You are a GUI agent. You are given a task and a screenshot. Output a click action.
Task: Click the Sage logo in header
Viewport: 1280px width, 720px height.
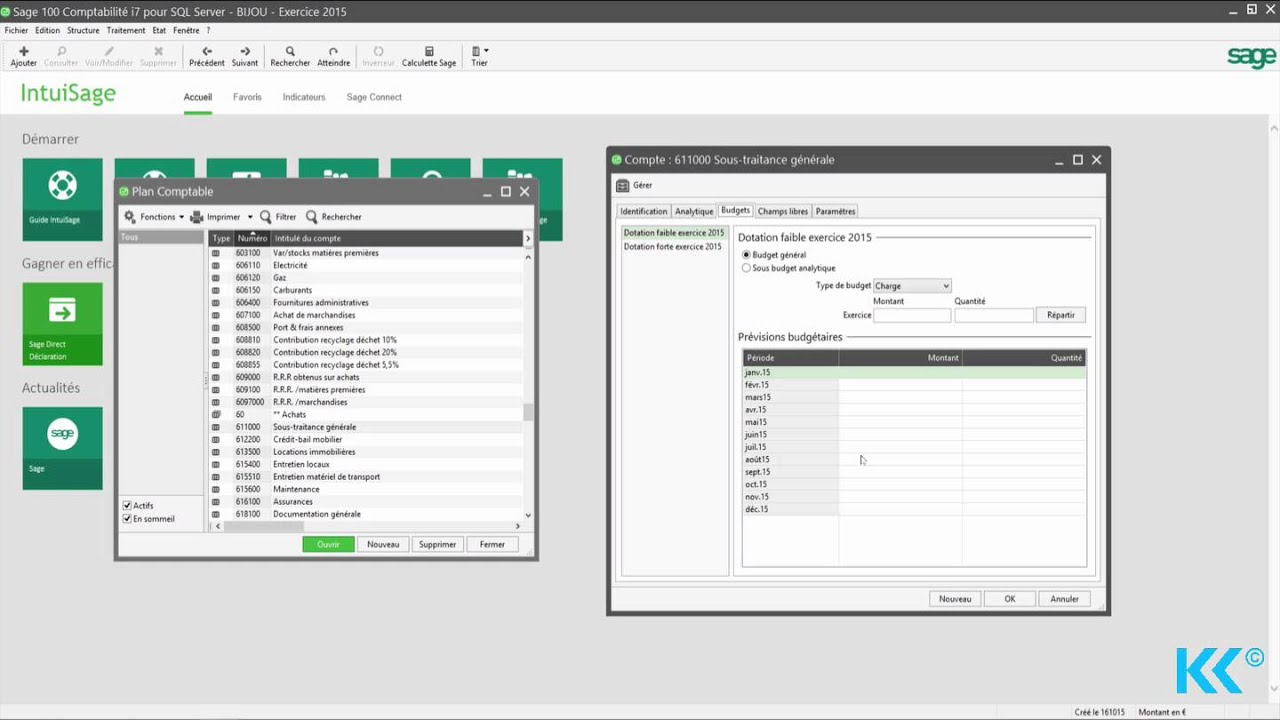pyautogui.click(x=1251, y=57)
